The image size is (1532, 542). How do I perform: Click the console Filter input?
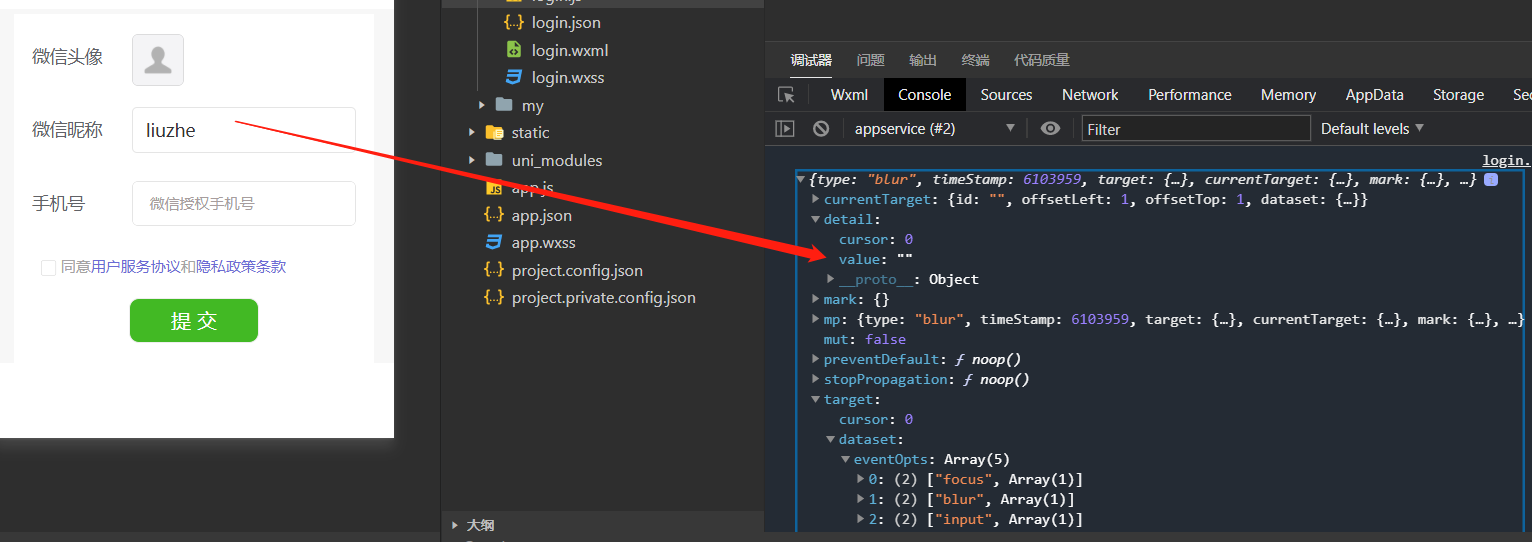[1196, 128]
